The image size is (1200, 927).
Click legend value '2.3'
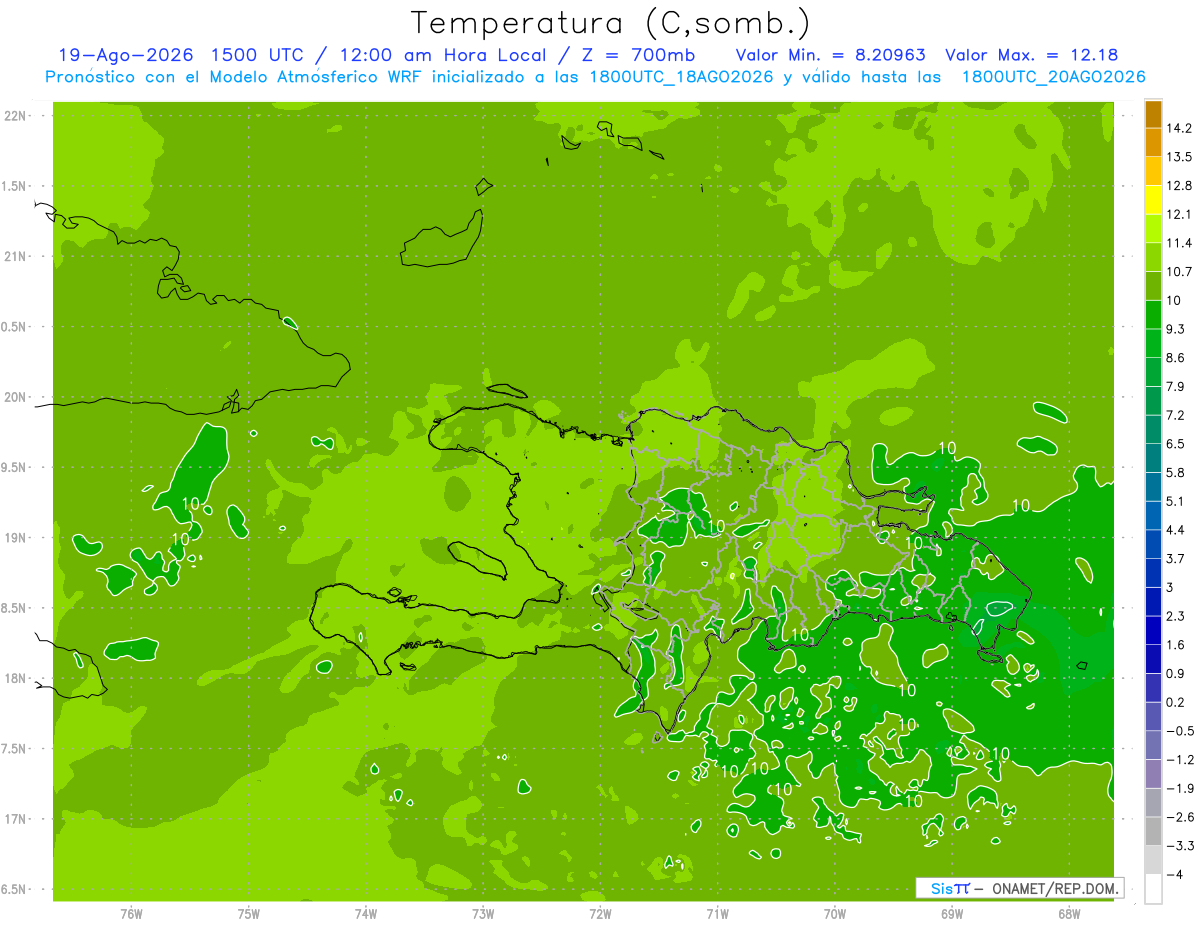[1176, 616]
